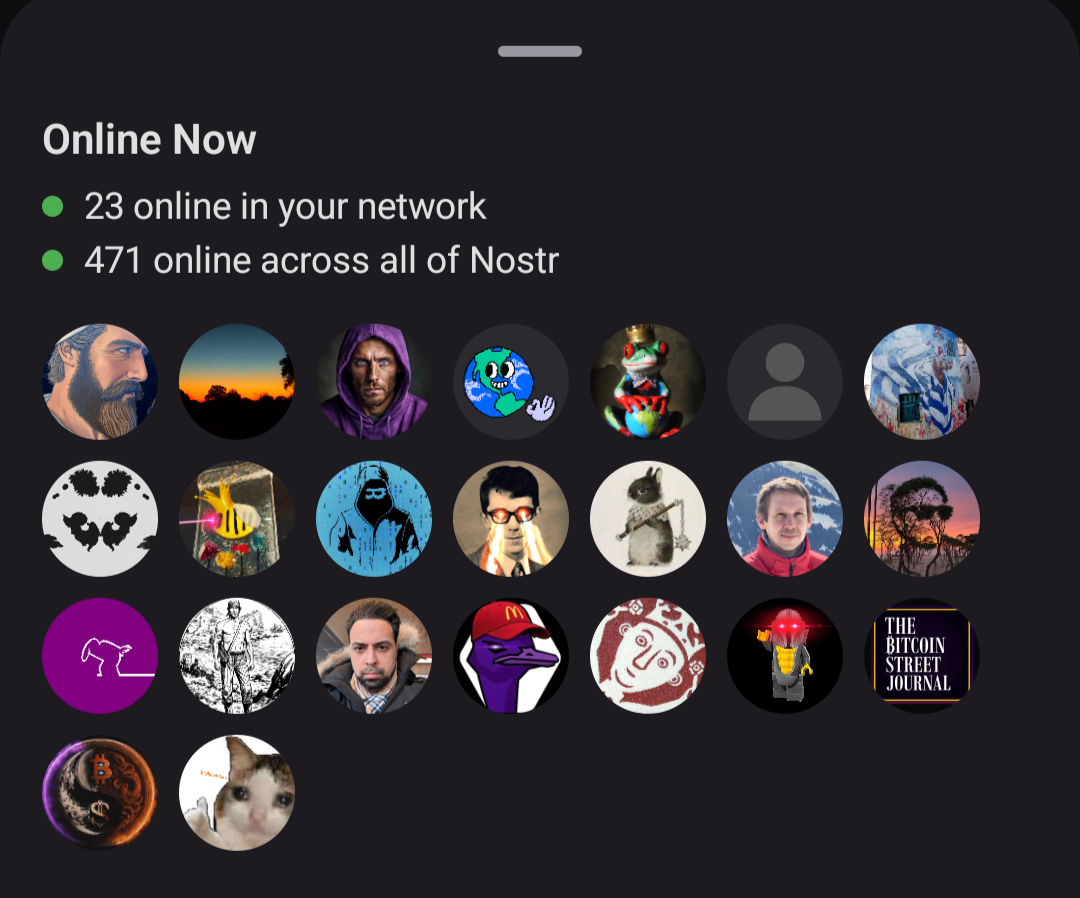Screen dimensions: 1080x898
Task: Tap the bee with laser eyes avatar
Action: [237, 519]
